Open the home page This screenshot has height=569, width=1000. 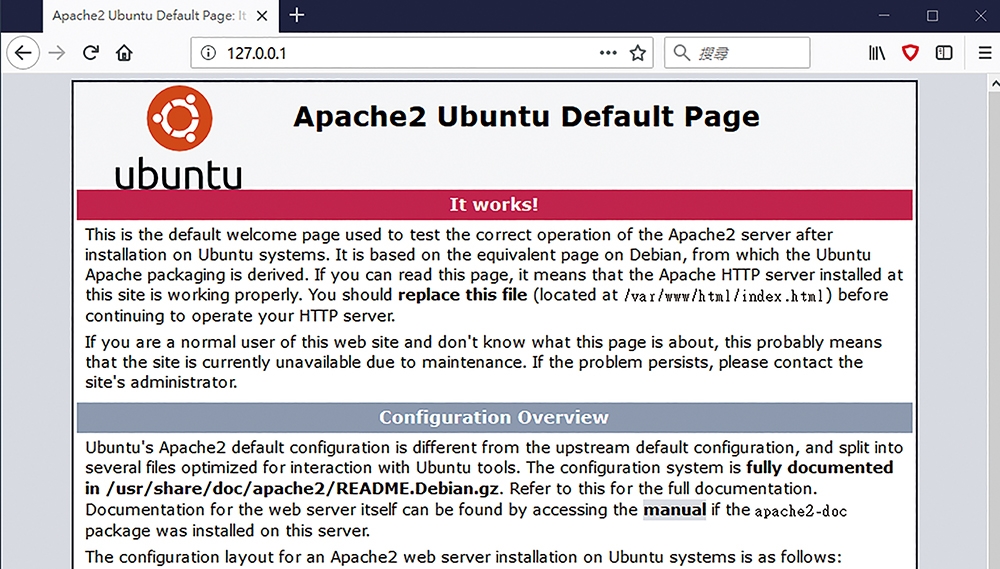(124, 53)
